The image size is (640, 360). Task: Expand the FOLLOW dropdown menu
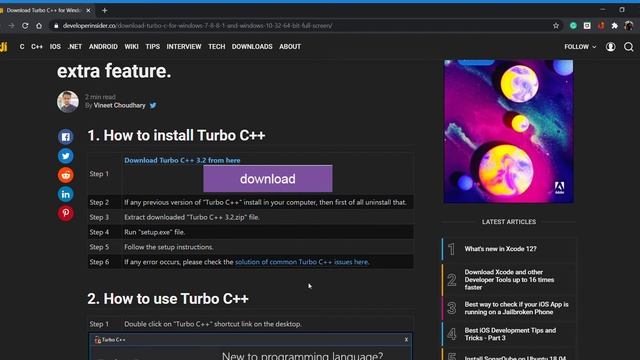point(580,47)
